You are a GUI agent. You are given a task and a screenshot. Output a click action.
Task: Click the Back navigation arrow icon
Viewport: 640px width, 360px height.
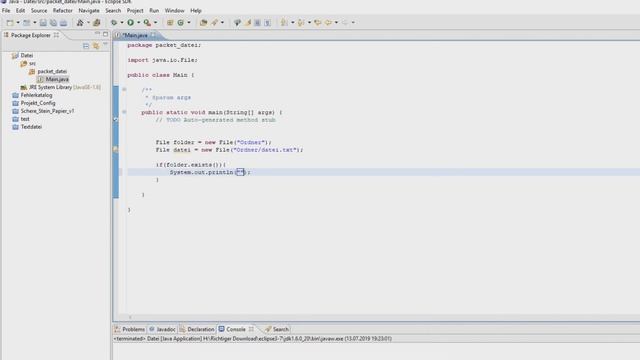click(x=328, y=23)
